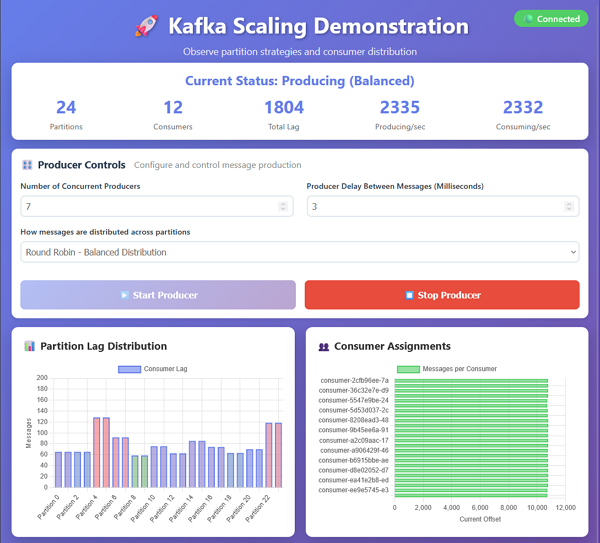Click the rocket icon in the title
Screen dimensions: 600x543
coord(146,26)
